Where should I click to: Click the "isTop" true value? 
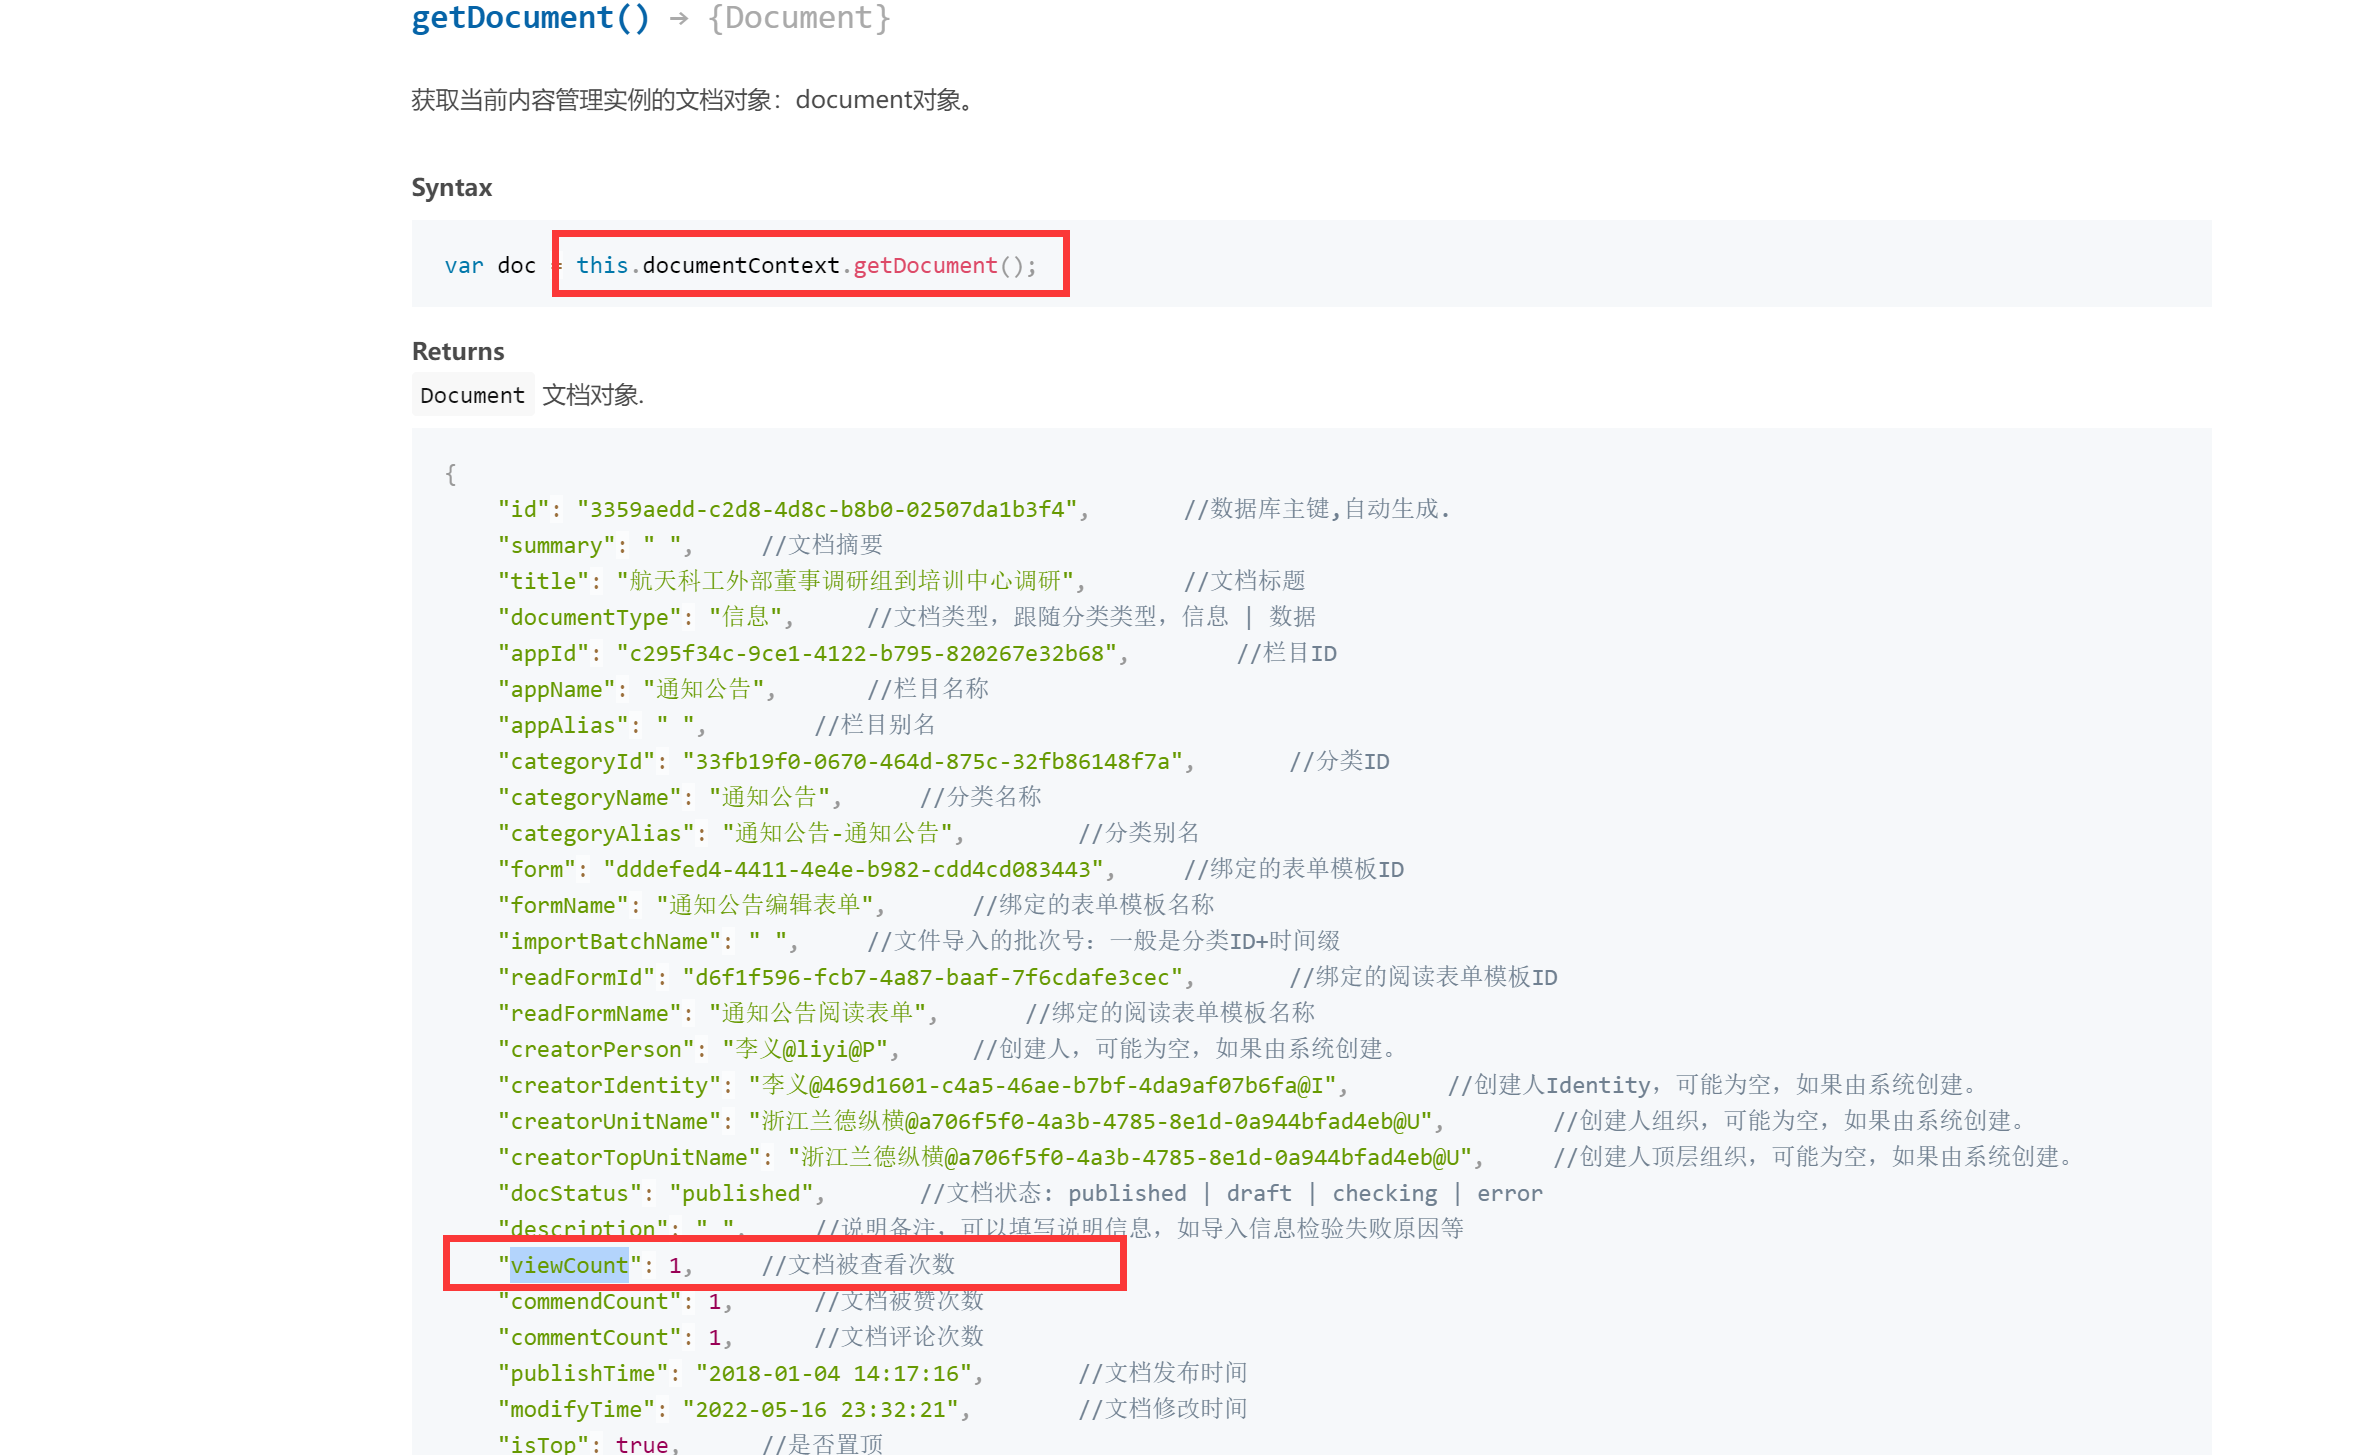(641, 1445)
